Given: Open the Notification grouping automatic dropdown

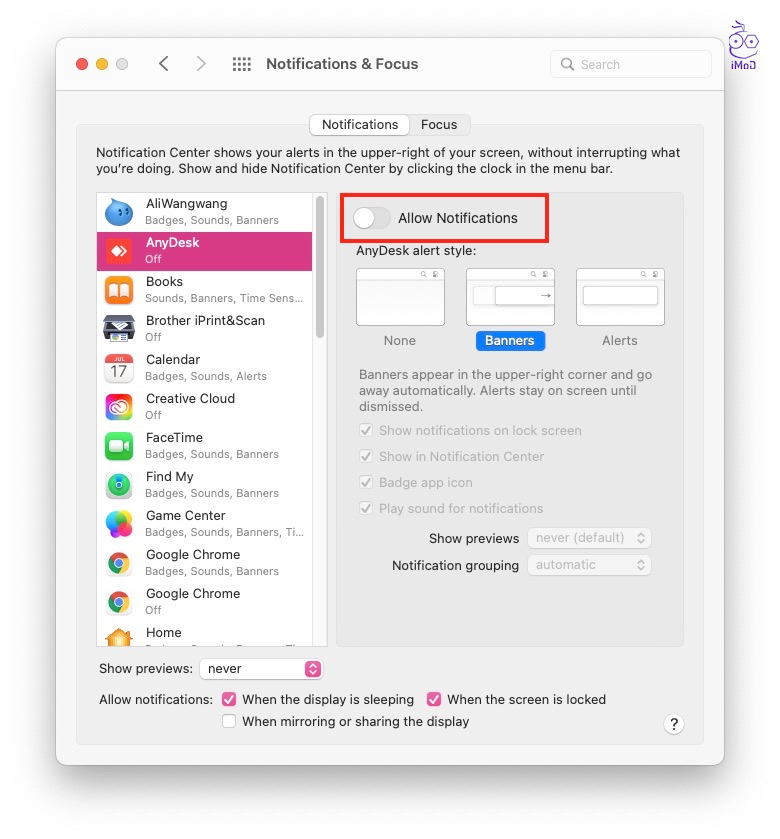Looking at the screenshot, I should (x=589, y=565).
